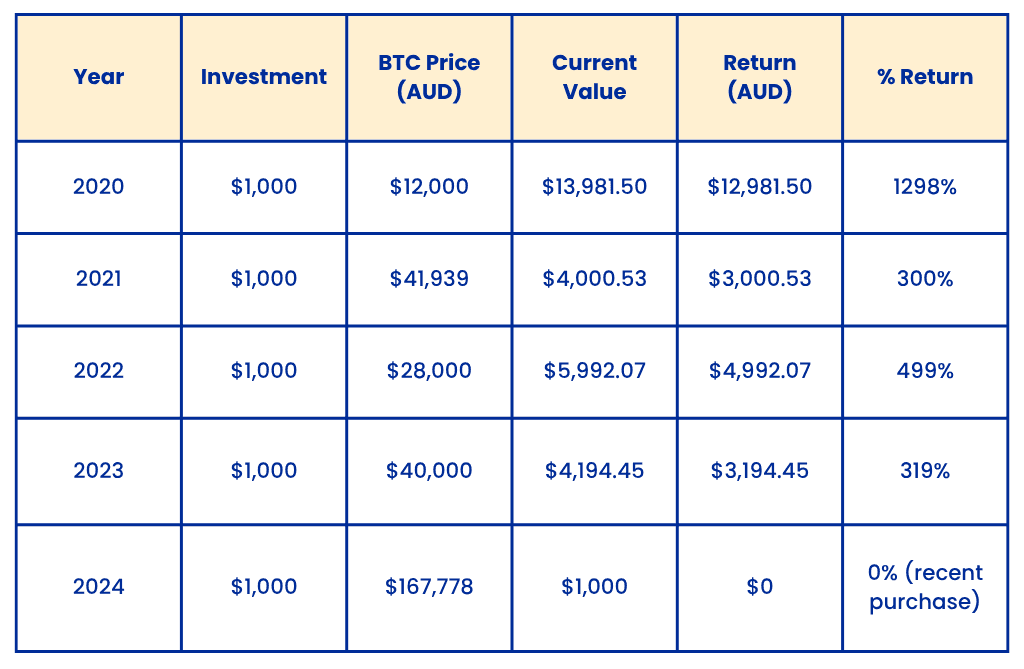Image resolution: width=1024 pixels, height=669 pixels.
Task: Select the 499% return cell
Action: tap(925, 371)
